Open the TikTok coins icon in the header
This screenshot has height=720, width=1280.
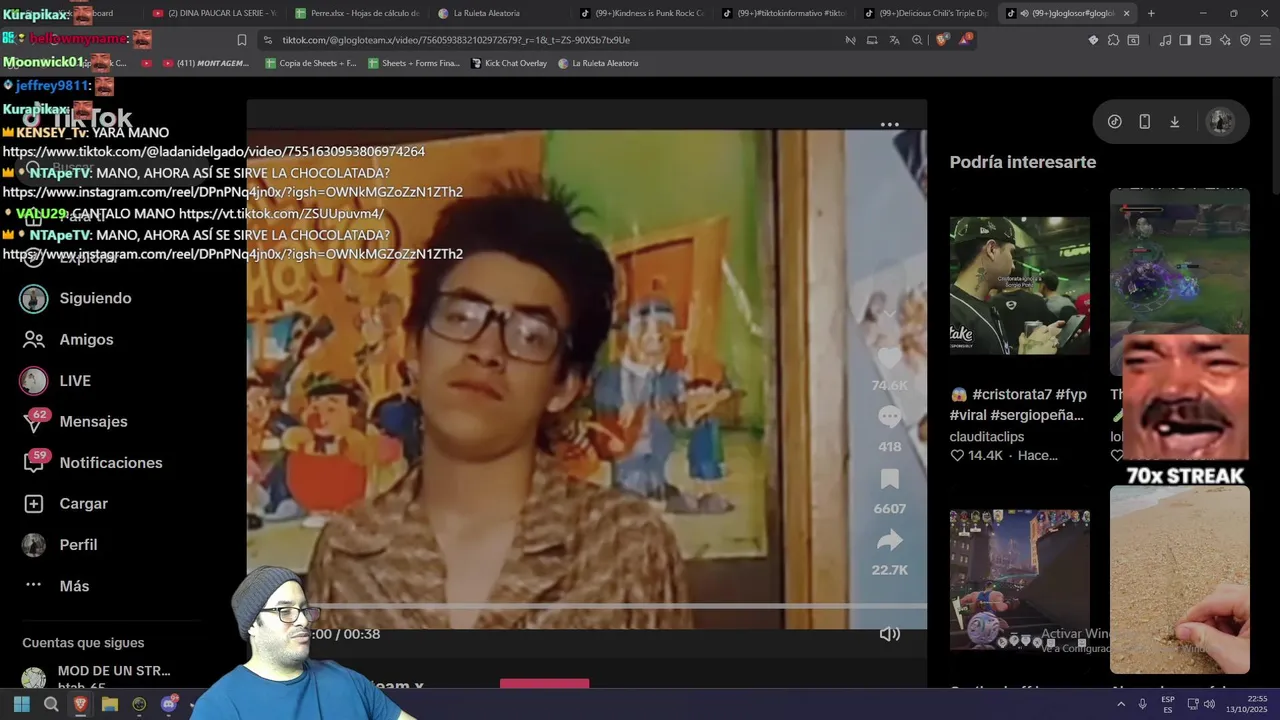[x=1114, y=122]
